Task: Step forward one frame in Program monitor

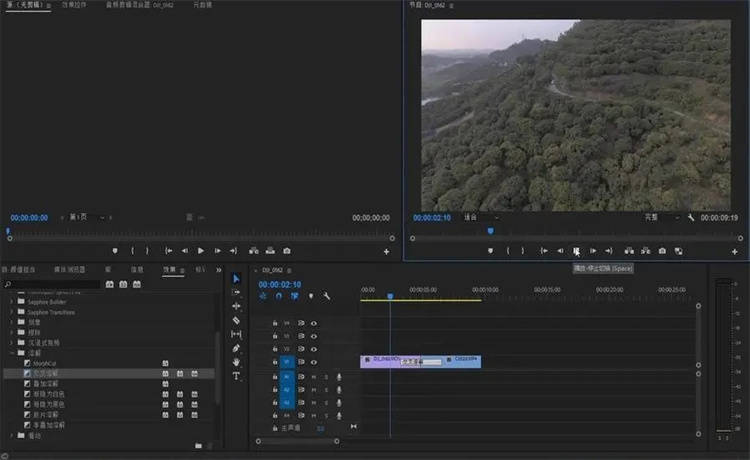Action: point(593,251)
